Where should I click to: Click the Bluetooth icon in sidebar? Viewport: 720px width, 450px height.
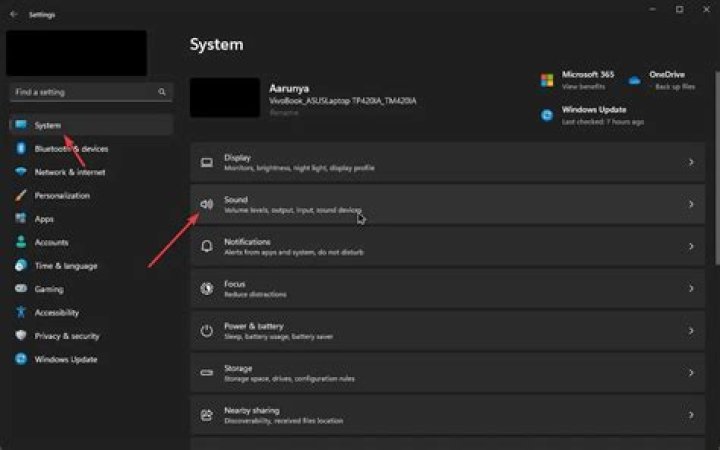click(x=21, y=148)
